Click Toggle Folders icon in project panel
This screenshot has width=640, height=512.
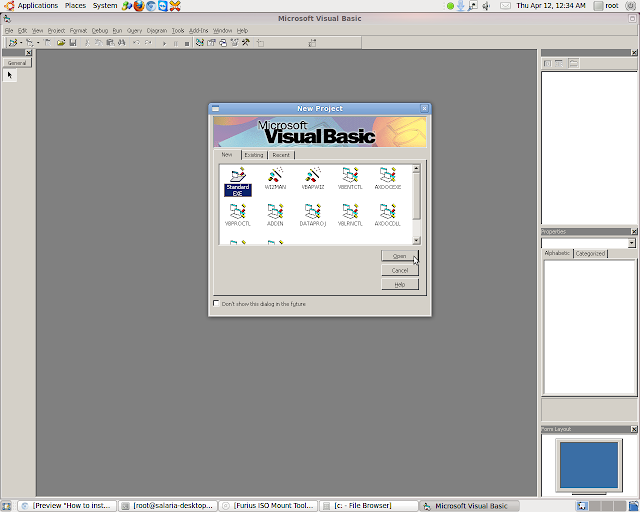coord(573,63)
